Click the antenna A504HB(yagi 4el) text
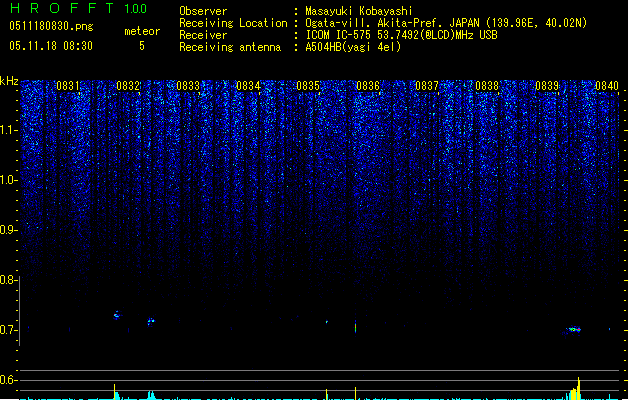This screenshot has height=400, width=629. click(x=353, y=47)
